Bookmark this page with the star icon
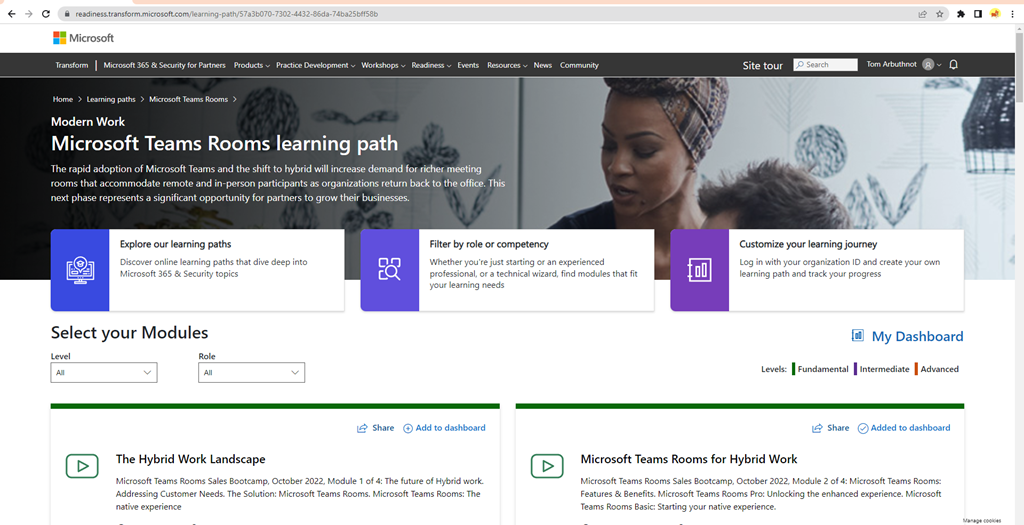 [939, 14]
